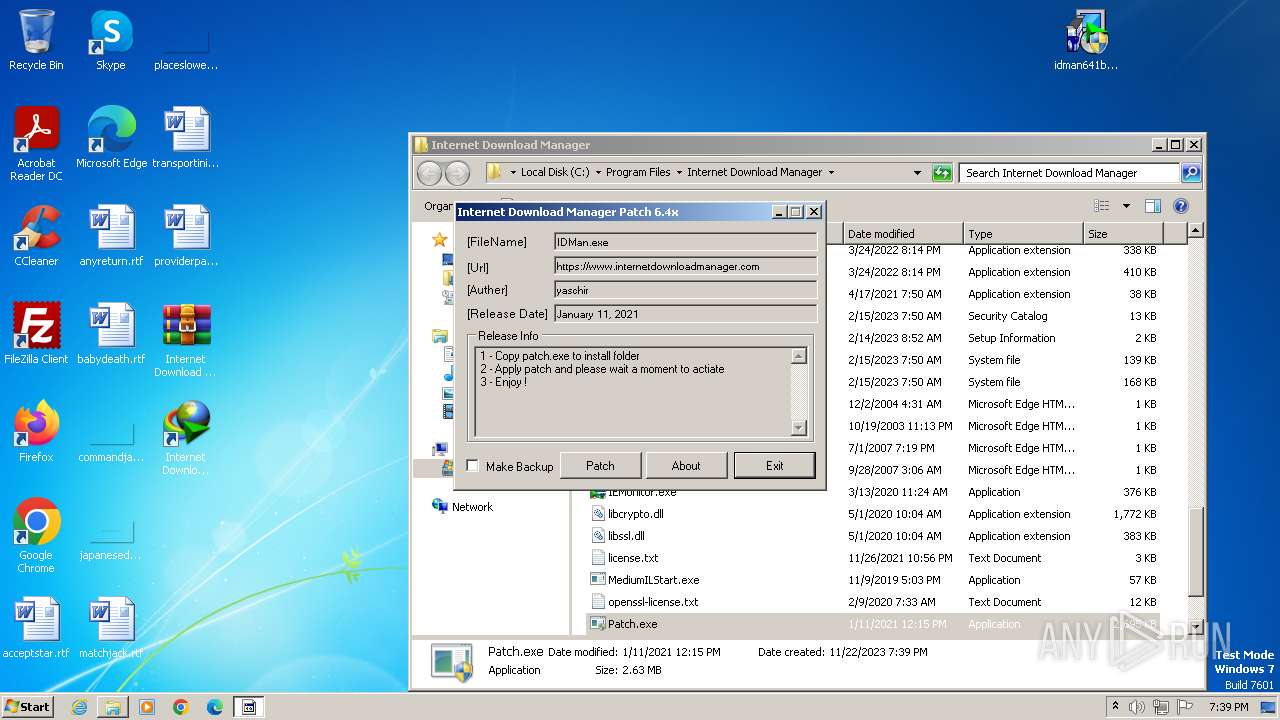
Task: Open the change view options dropdown arrow
Action: [x=1126, y=206]
